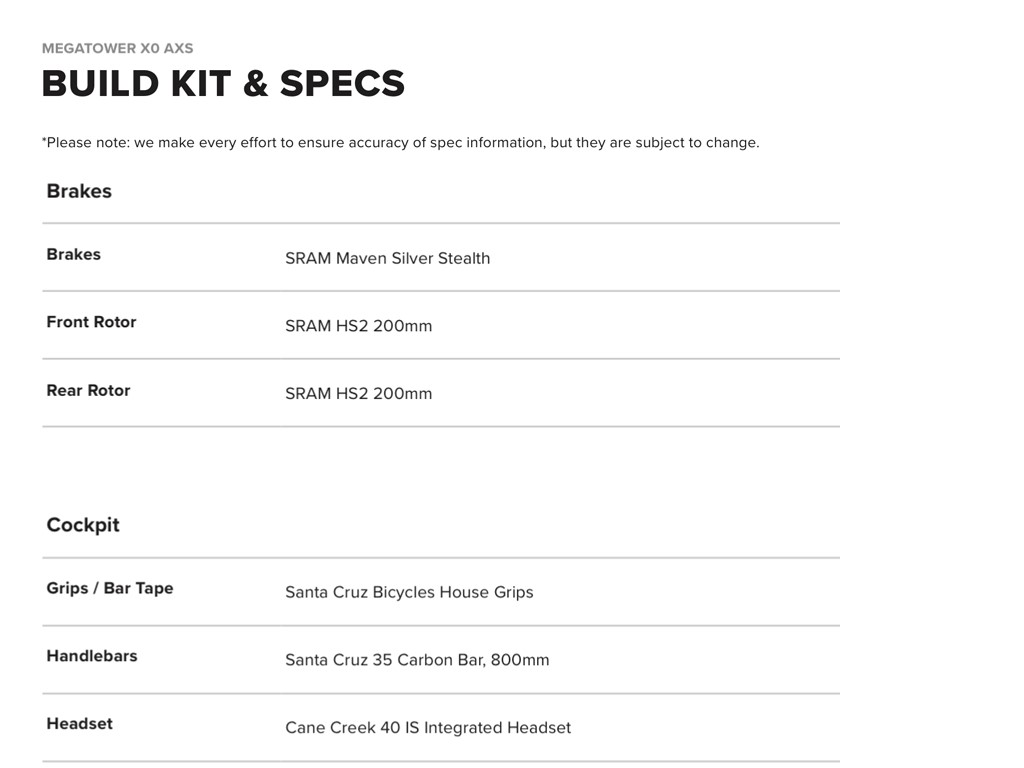The image size is (1024, 768).
Task: Click the spec accuracy disclaimer note
Action: coord(400,142)
